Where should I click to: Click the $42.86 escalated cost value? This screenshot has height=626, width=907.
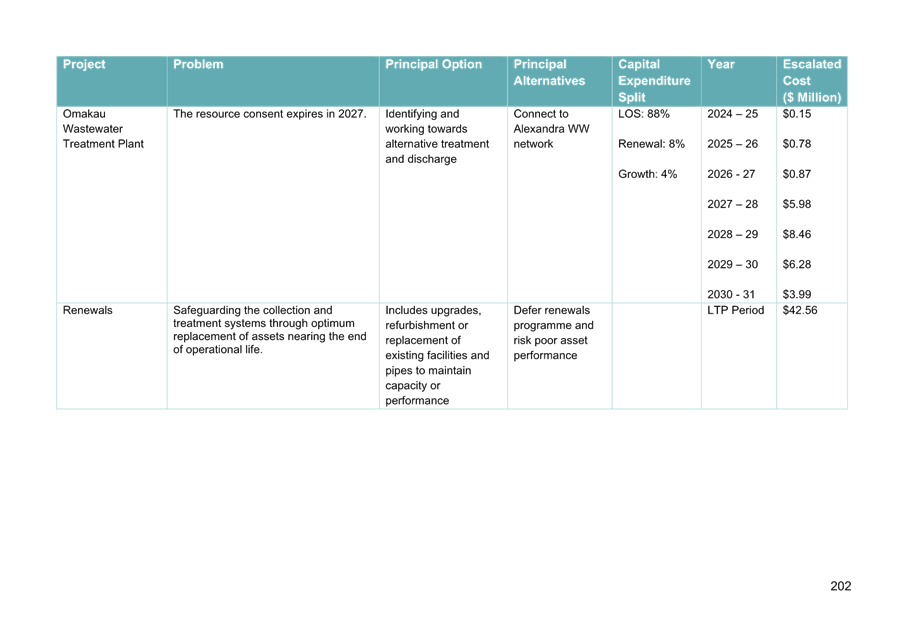800,310
